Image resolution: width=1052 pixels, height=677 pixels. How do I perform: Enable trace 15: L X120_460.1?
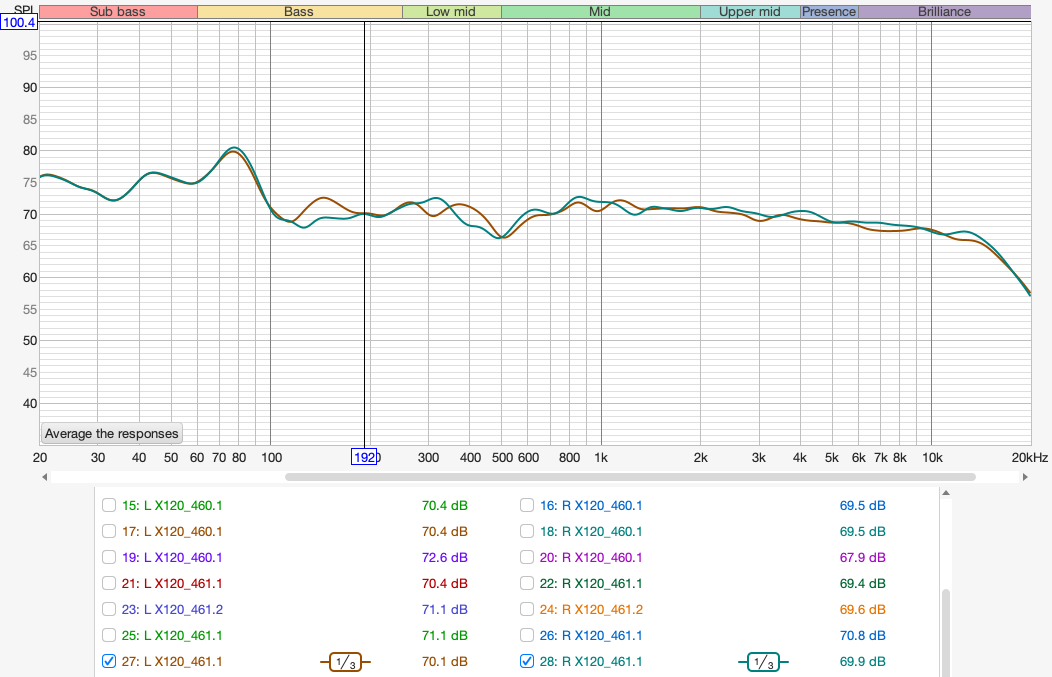(x=109, y=505)
